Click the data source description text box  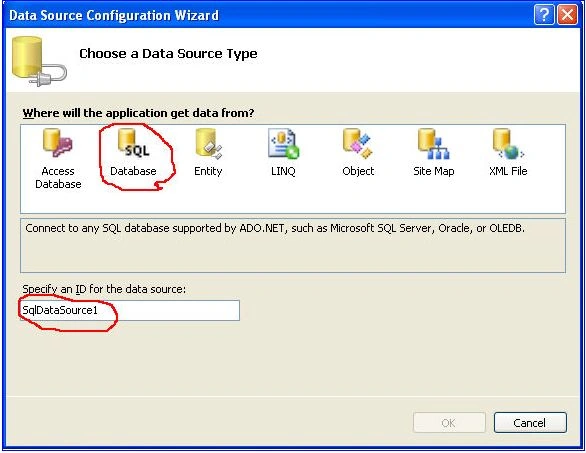tap(293, 246)
